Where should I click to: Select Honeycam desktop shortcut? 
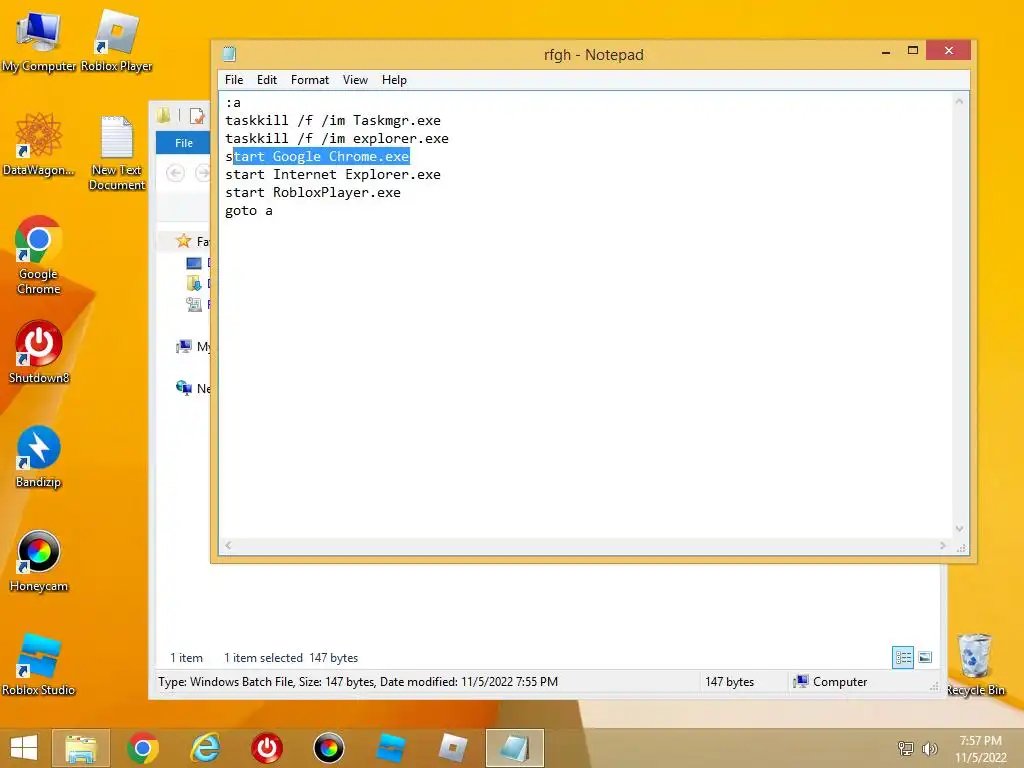click(39, 560)
